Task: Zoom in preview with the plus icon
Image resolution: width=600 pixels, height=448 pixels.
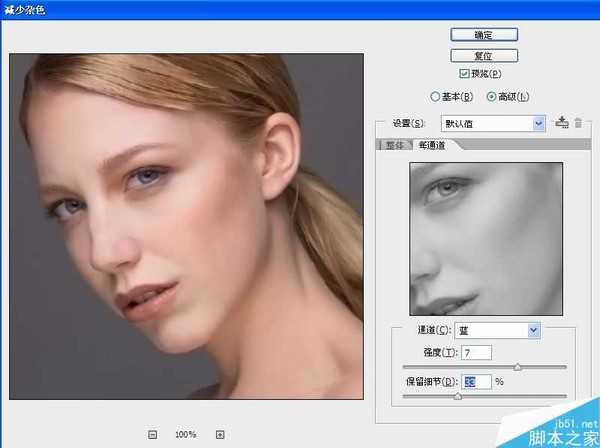Action: (x=220, y=434)
